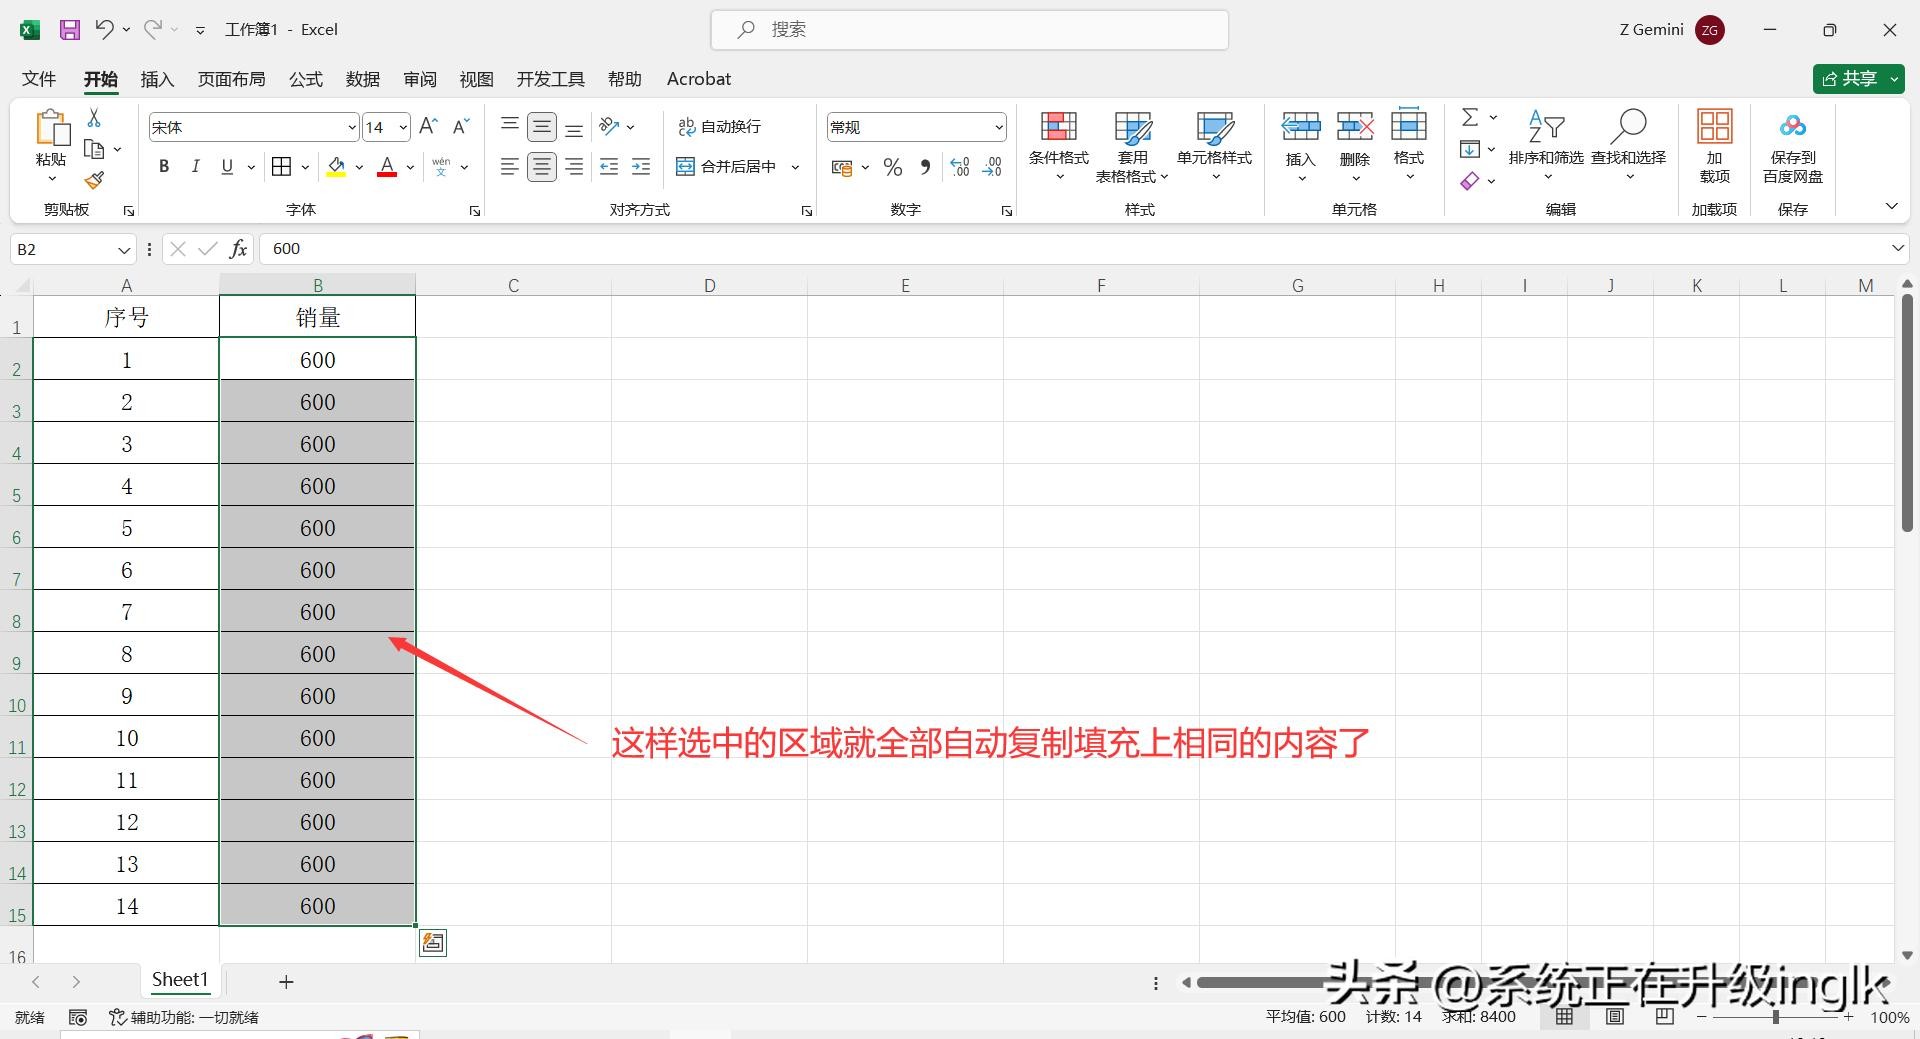Toggle Italic formatting

point(196,167)
